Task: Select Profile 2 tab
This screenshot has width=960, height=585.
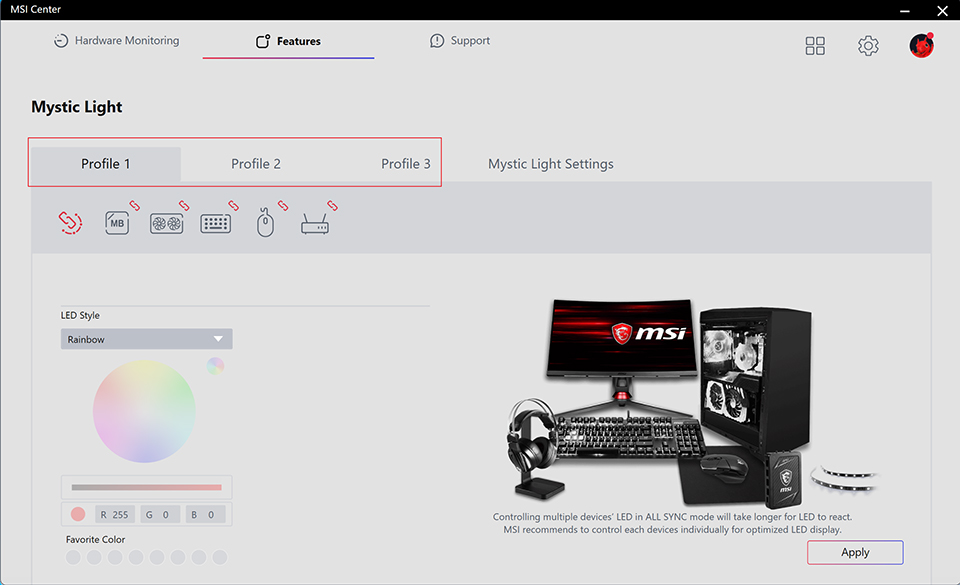Action: pyautogui.click(x=256, y=164)
